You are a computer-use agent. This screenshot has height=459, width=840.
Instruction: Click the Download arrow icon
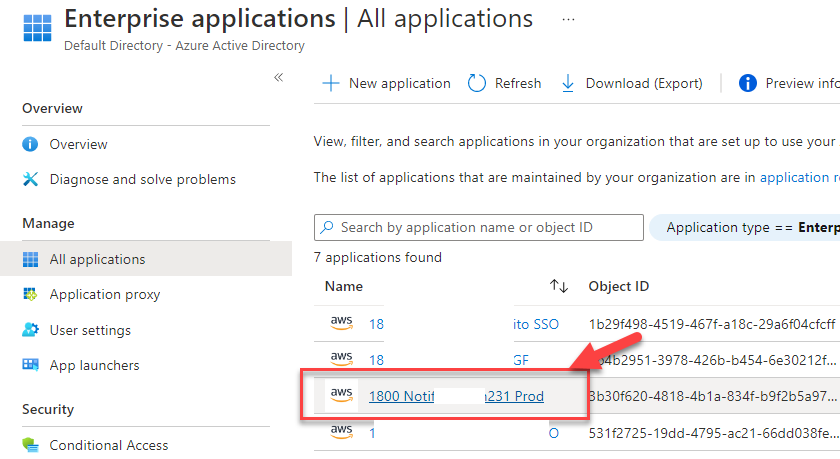click(x=568, y=84)
